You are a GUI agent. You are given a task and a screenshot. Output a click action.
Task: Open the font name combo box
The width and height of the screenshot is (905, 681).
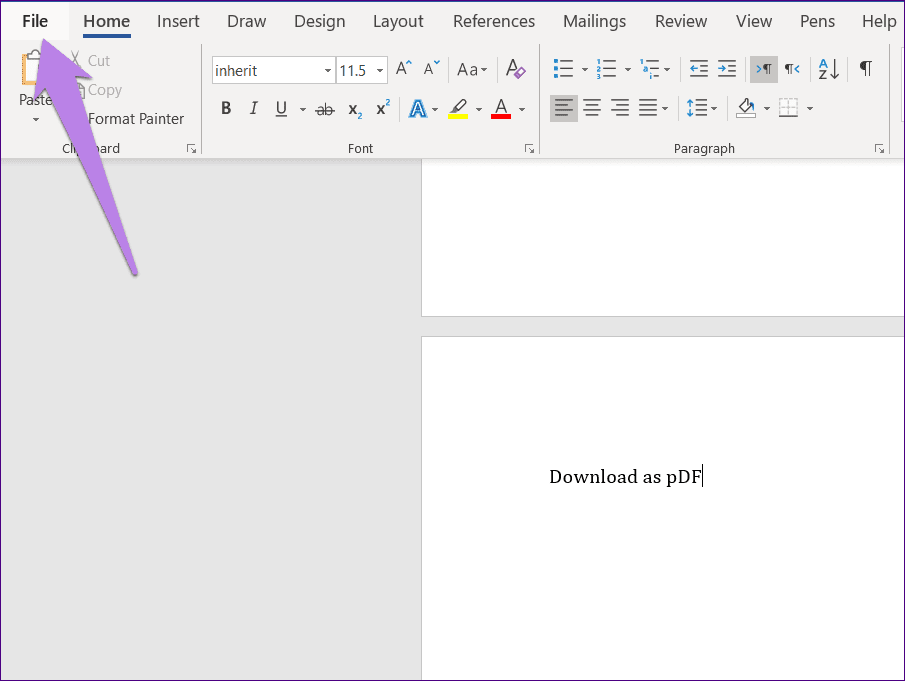tap(273, 70)
